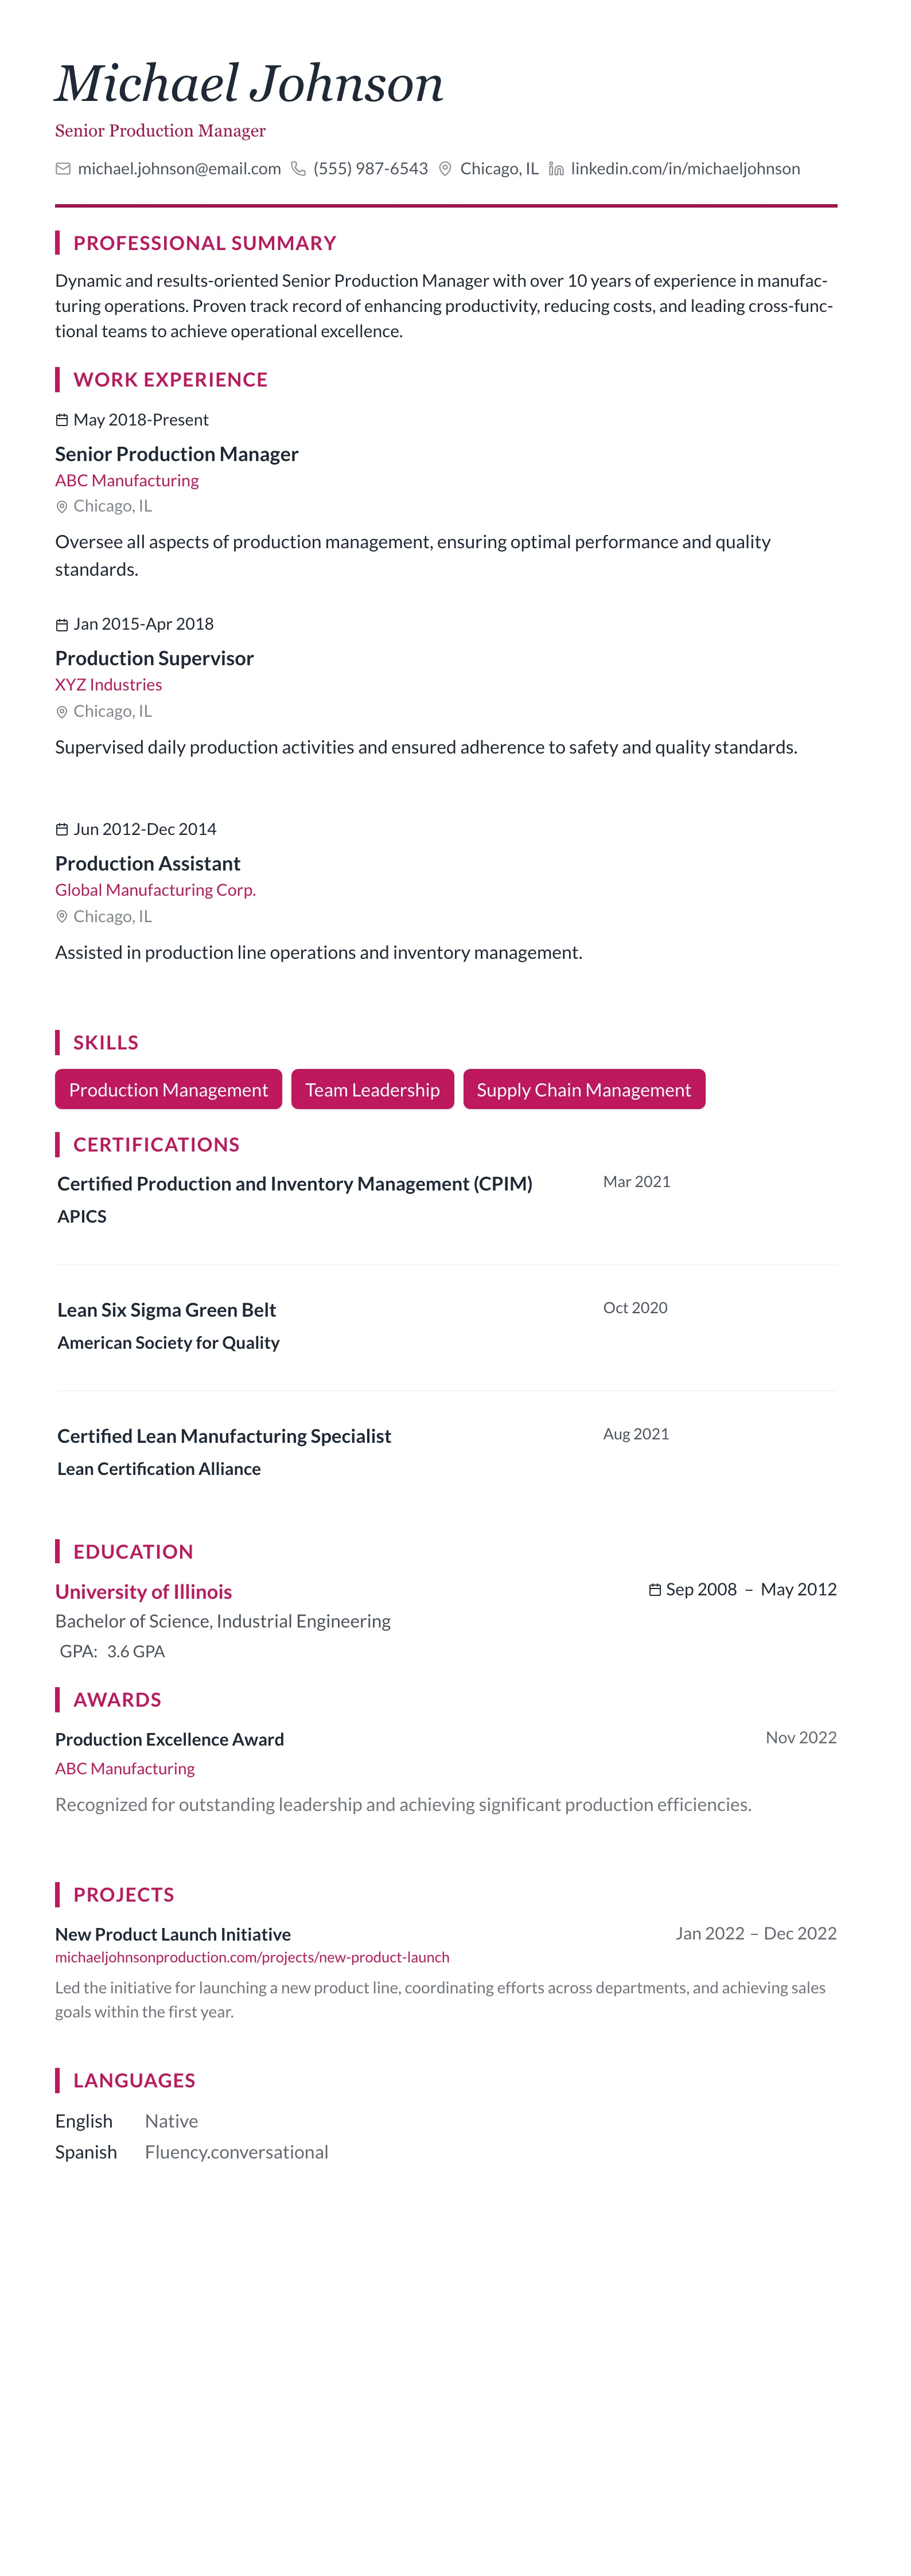Open the michael.johnson@email.com email link
This screenshot has height=2576, width=911.
coord(179,169)
